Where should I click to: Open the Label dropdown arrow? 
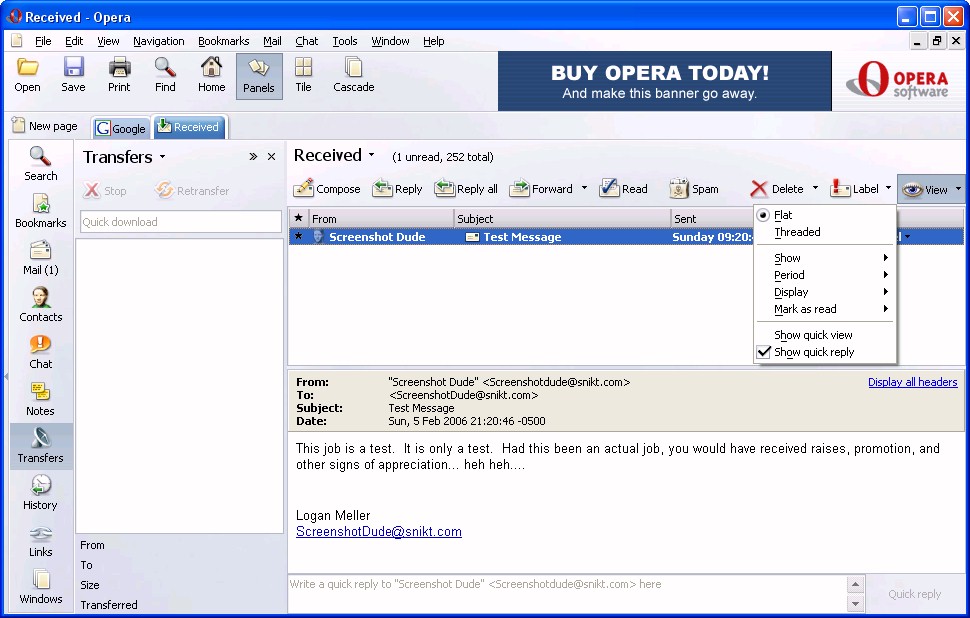888,188
